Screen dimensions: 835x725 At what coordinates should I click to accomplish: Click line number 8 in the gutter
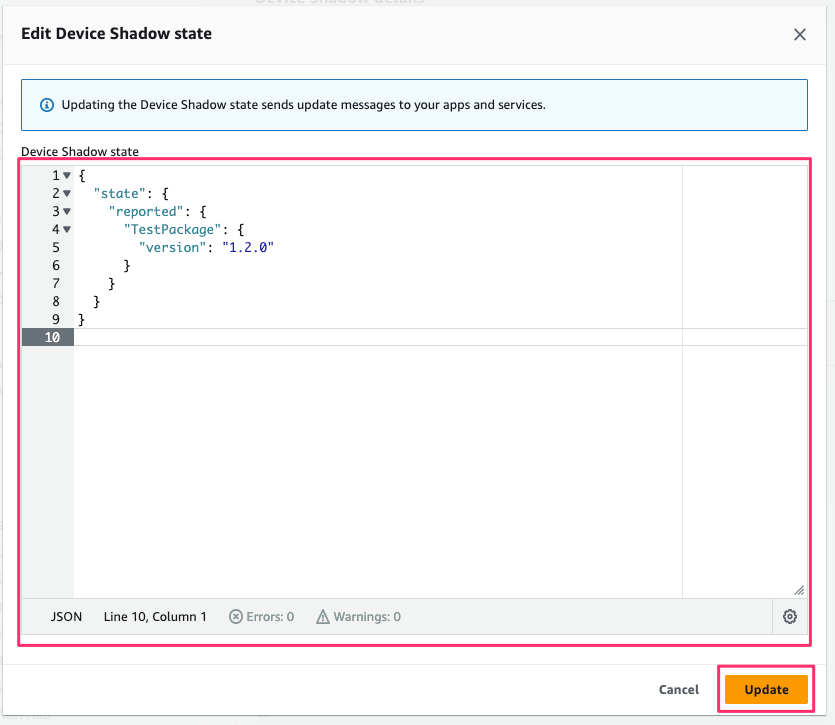tap(56, 302)
